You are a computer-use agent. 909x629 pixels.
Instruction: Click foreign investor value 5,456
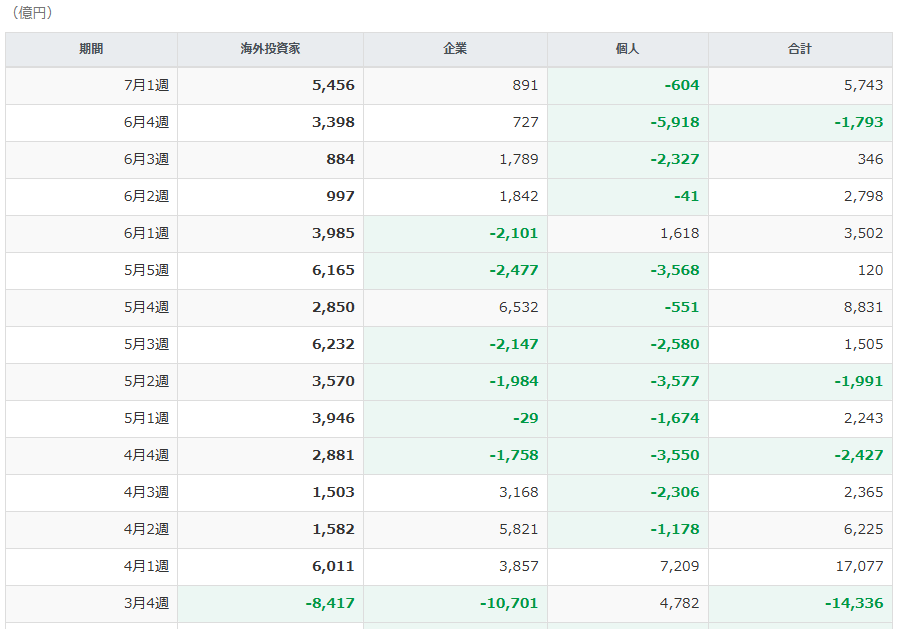click(333, 85)
